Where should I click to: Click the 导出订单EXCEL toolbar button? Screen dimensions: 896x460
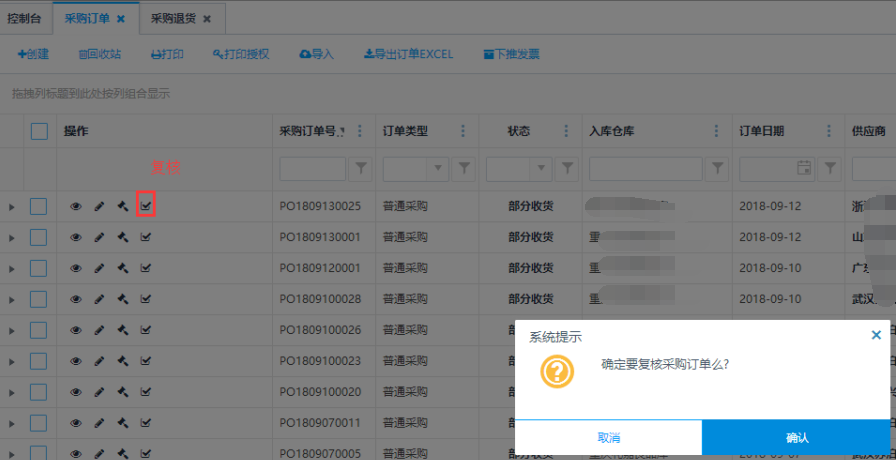point(408,54)
